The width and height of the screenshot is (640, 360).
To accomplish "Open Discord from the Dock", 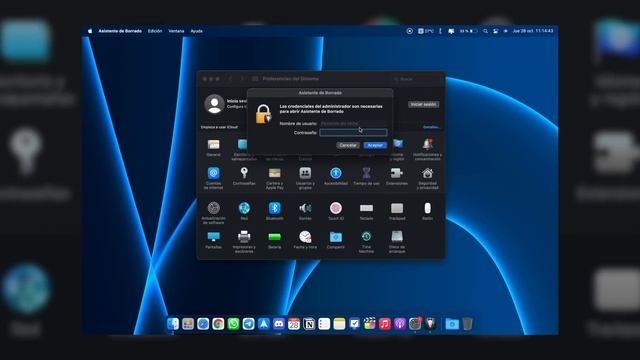I will coord(279,324).
